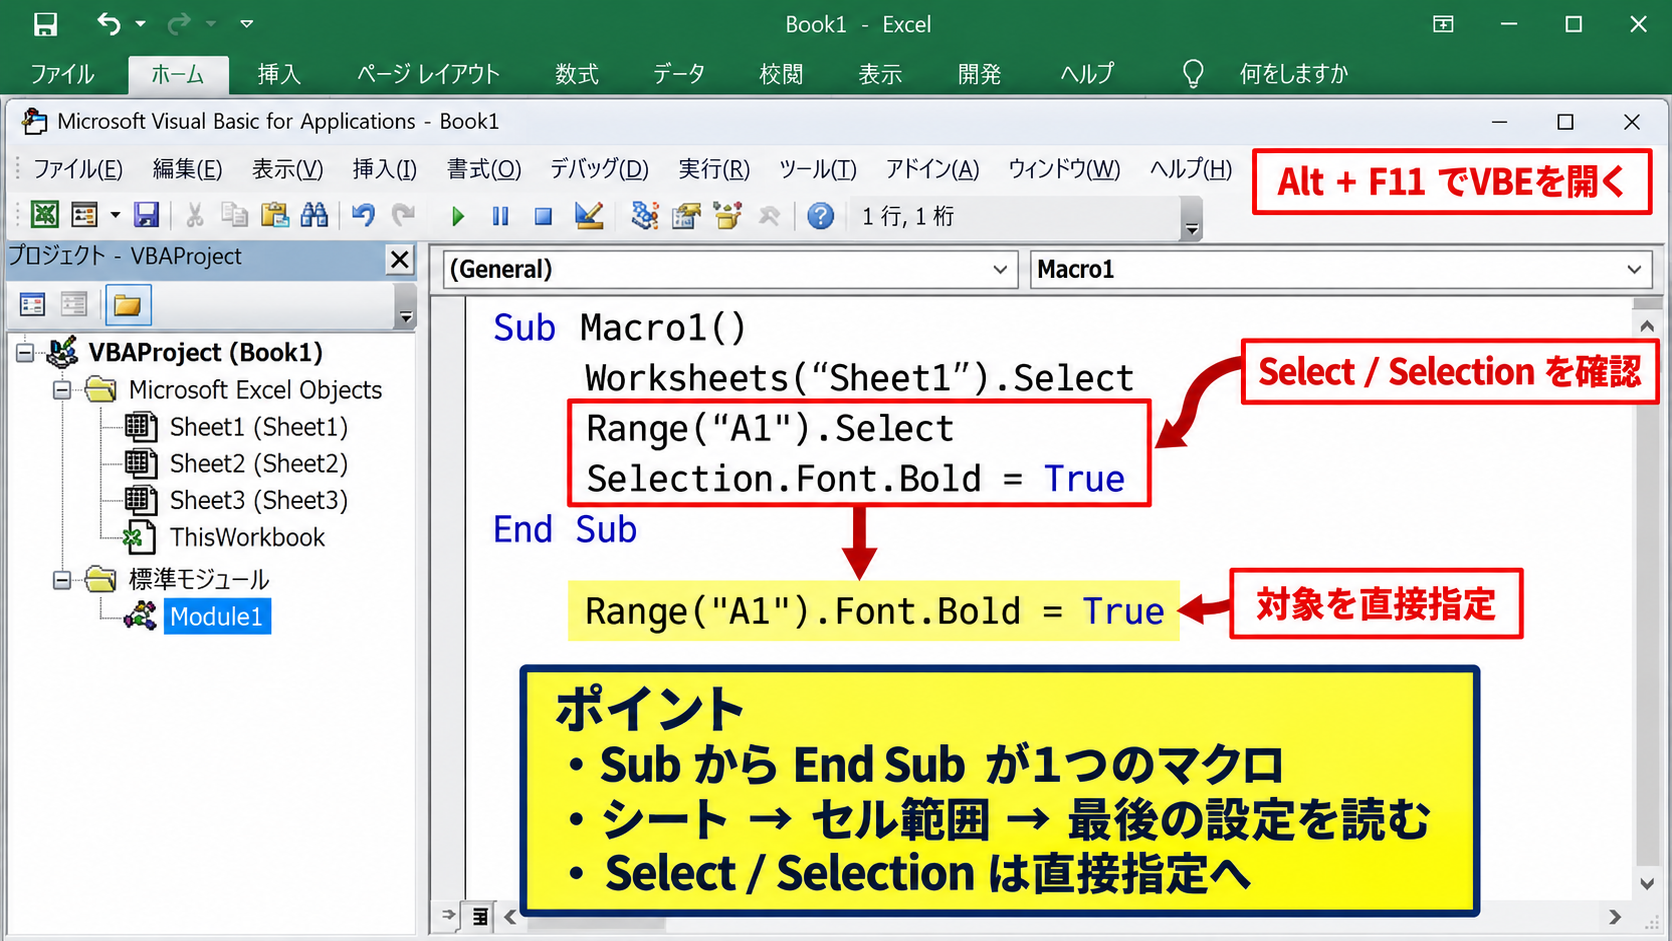Open VBE 書式(O) menu
1672x941 pixels.
pyautogui.click(x=484, y=169)
